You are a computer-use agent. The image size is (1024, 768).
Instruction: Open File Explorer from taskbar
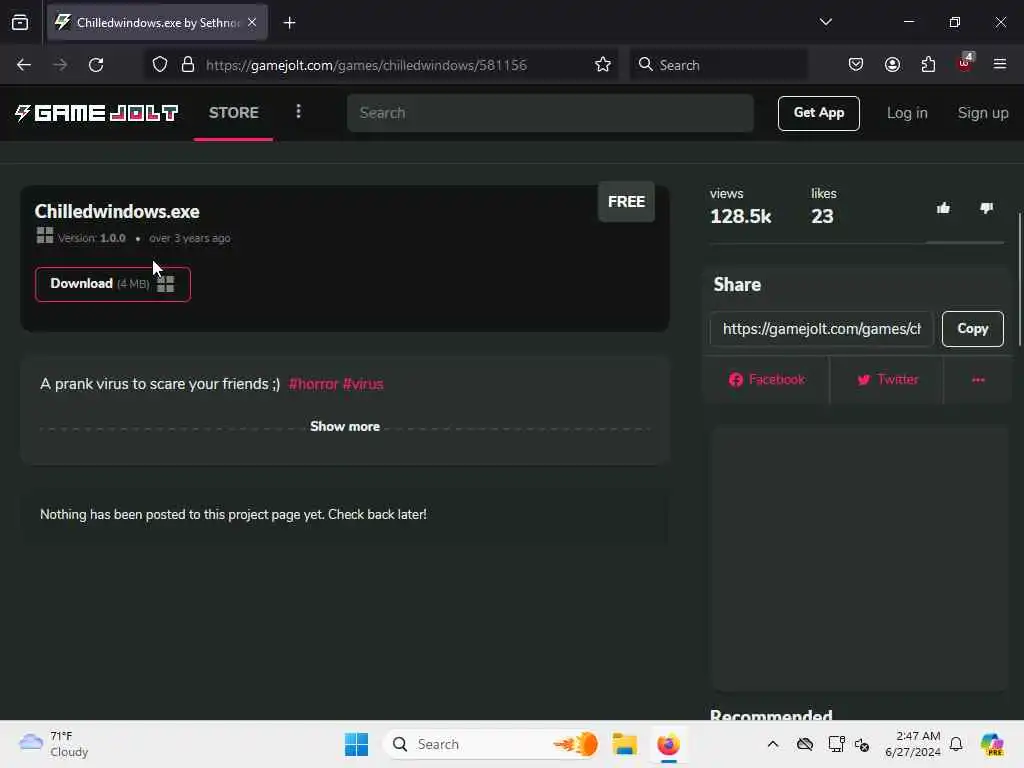pyautogui.click(x=624, y=744)
